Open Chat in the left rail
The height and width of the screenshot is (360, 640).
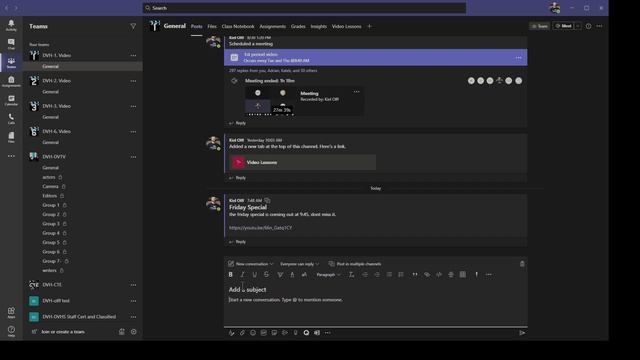(11, 44)
